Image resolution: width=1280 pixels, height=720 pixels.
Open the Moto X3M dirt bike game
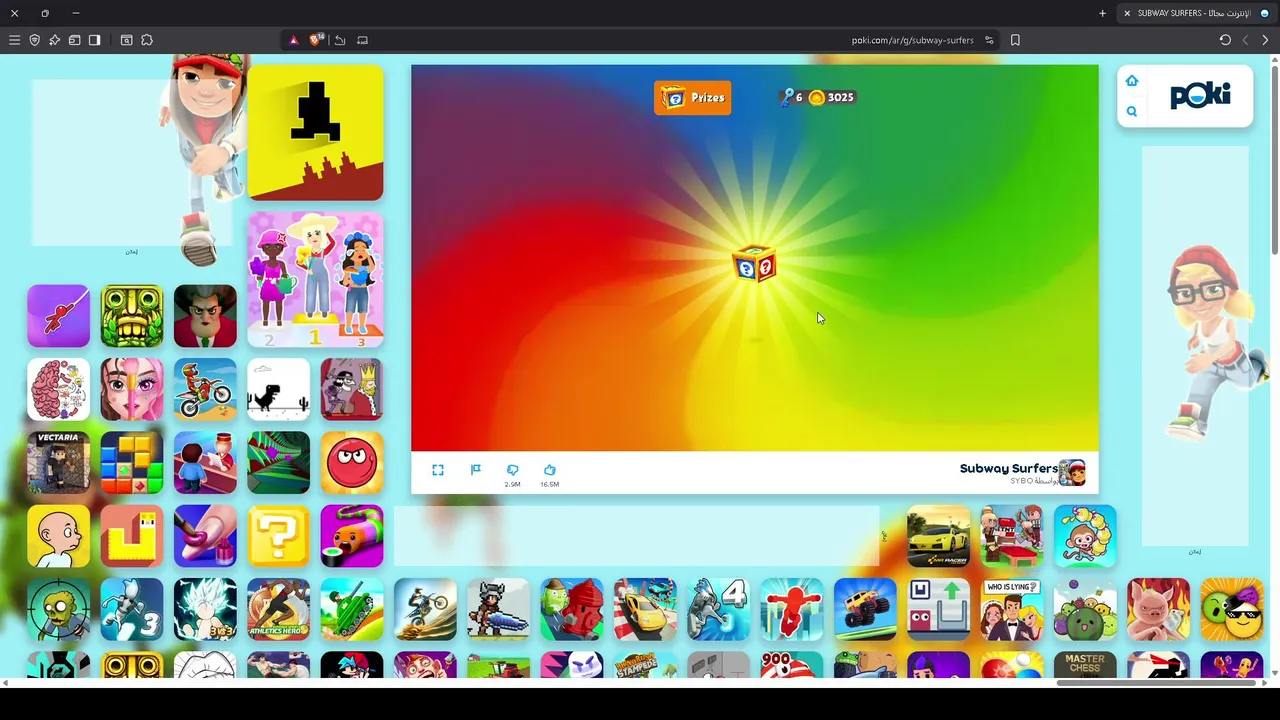coord(205,389)
